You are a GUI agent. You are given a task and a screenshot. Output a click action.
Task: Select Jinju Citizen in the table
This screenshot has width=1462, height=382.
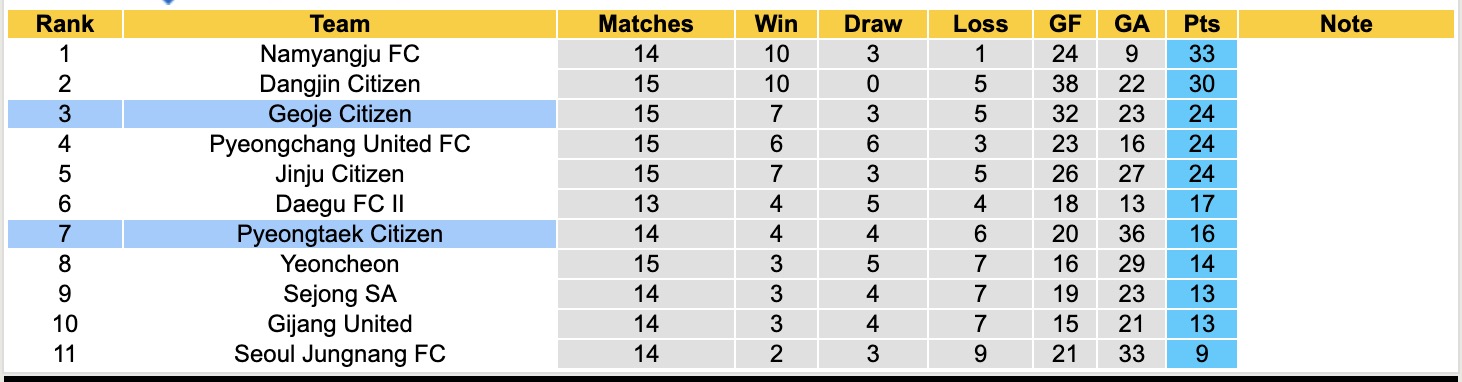340,174
